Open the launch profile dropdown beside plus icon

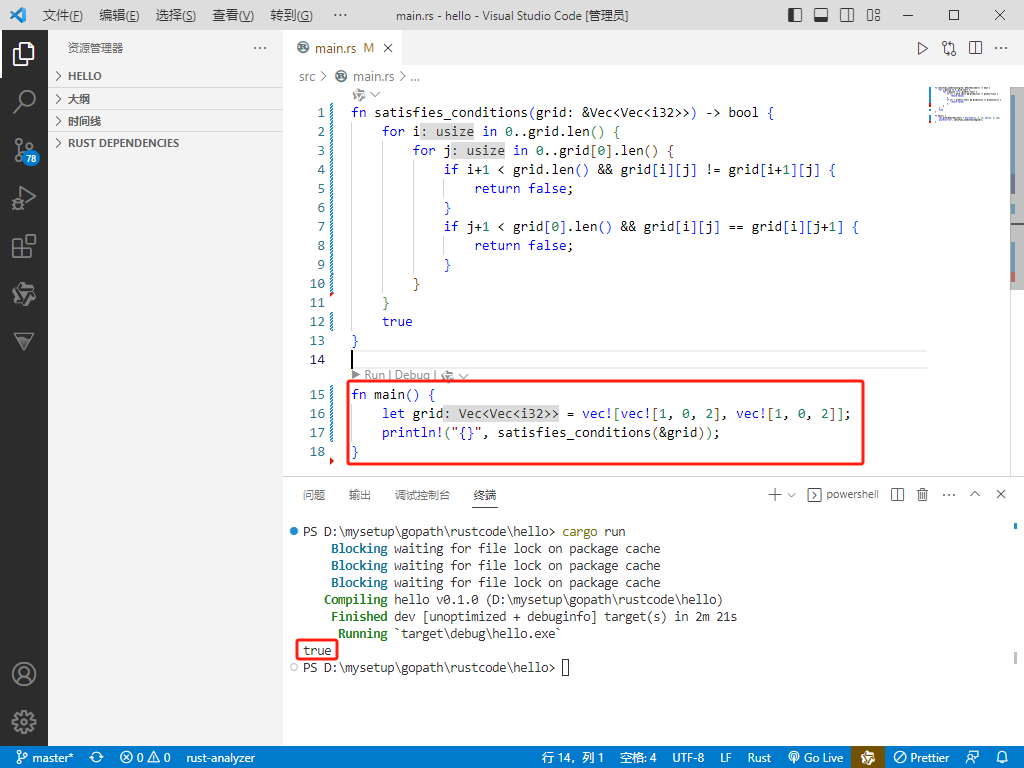pos(792,495)
